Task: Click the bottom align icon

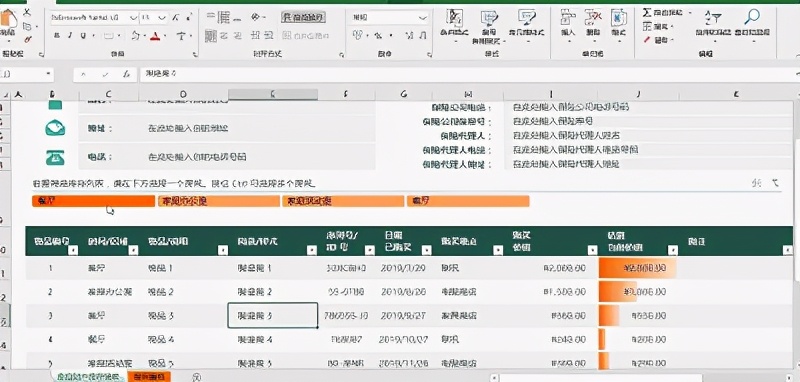Action: pos(238,18)
